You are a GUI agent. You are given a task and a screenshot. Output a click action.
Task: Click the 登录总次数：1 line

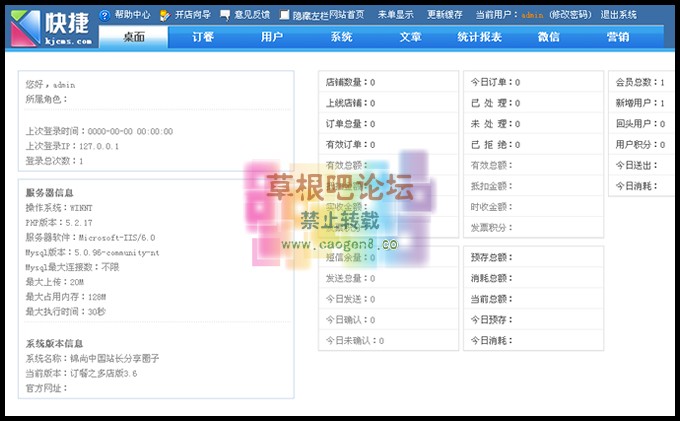[x=54, y=161]
